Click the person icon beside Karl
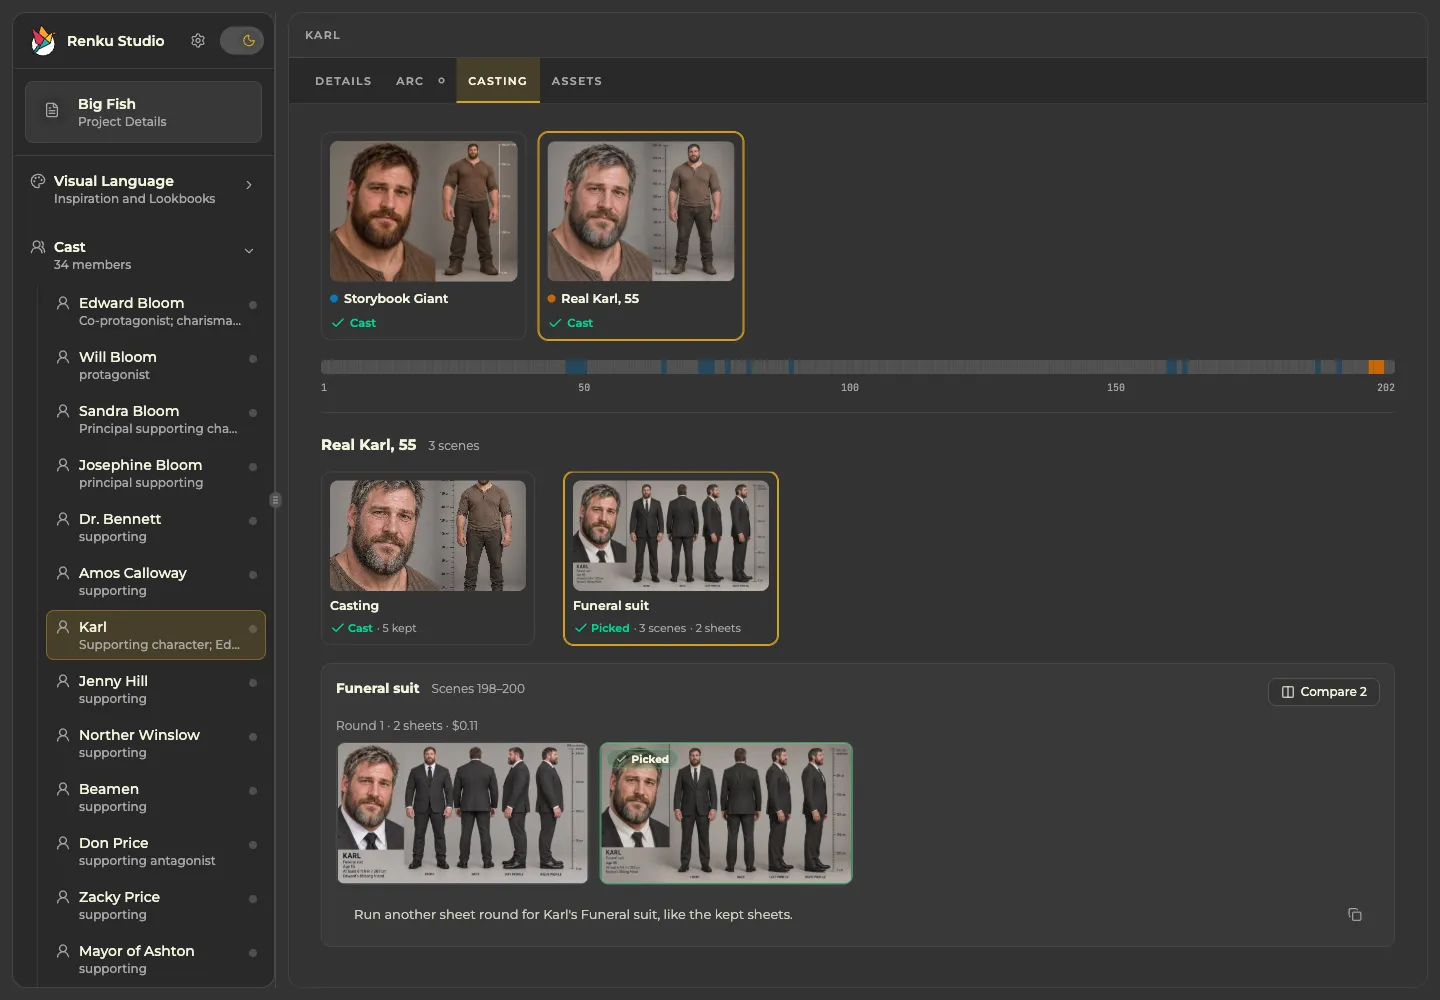 (x=63, y=627)
